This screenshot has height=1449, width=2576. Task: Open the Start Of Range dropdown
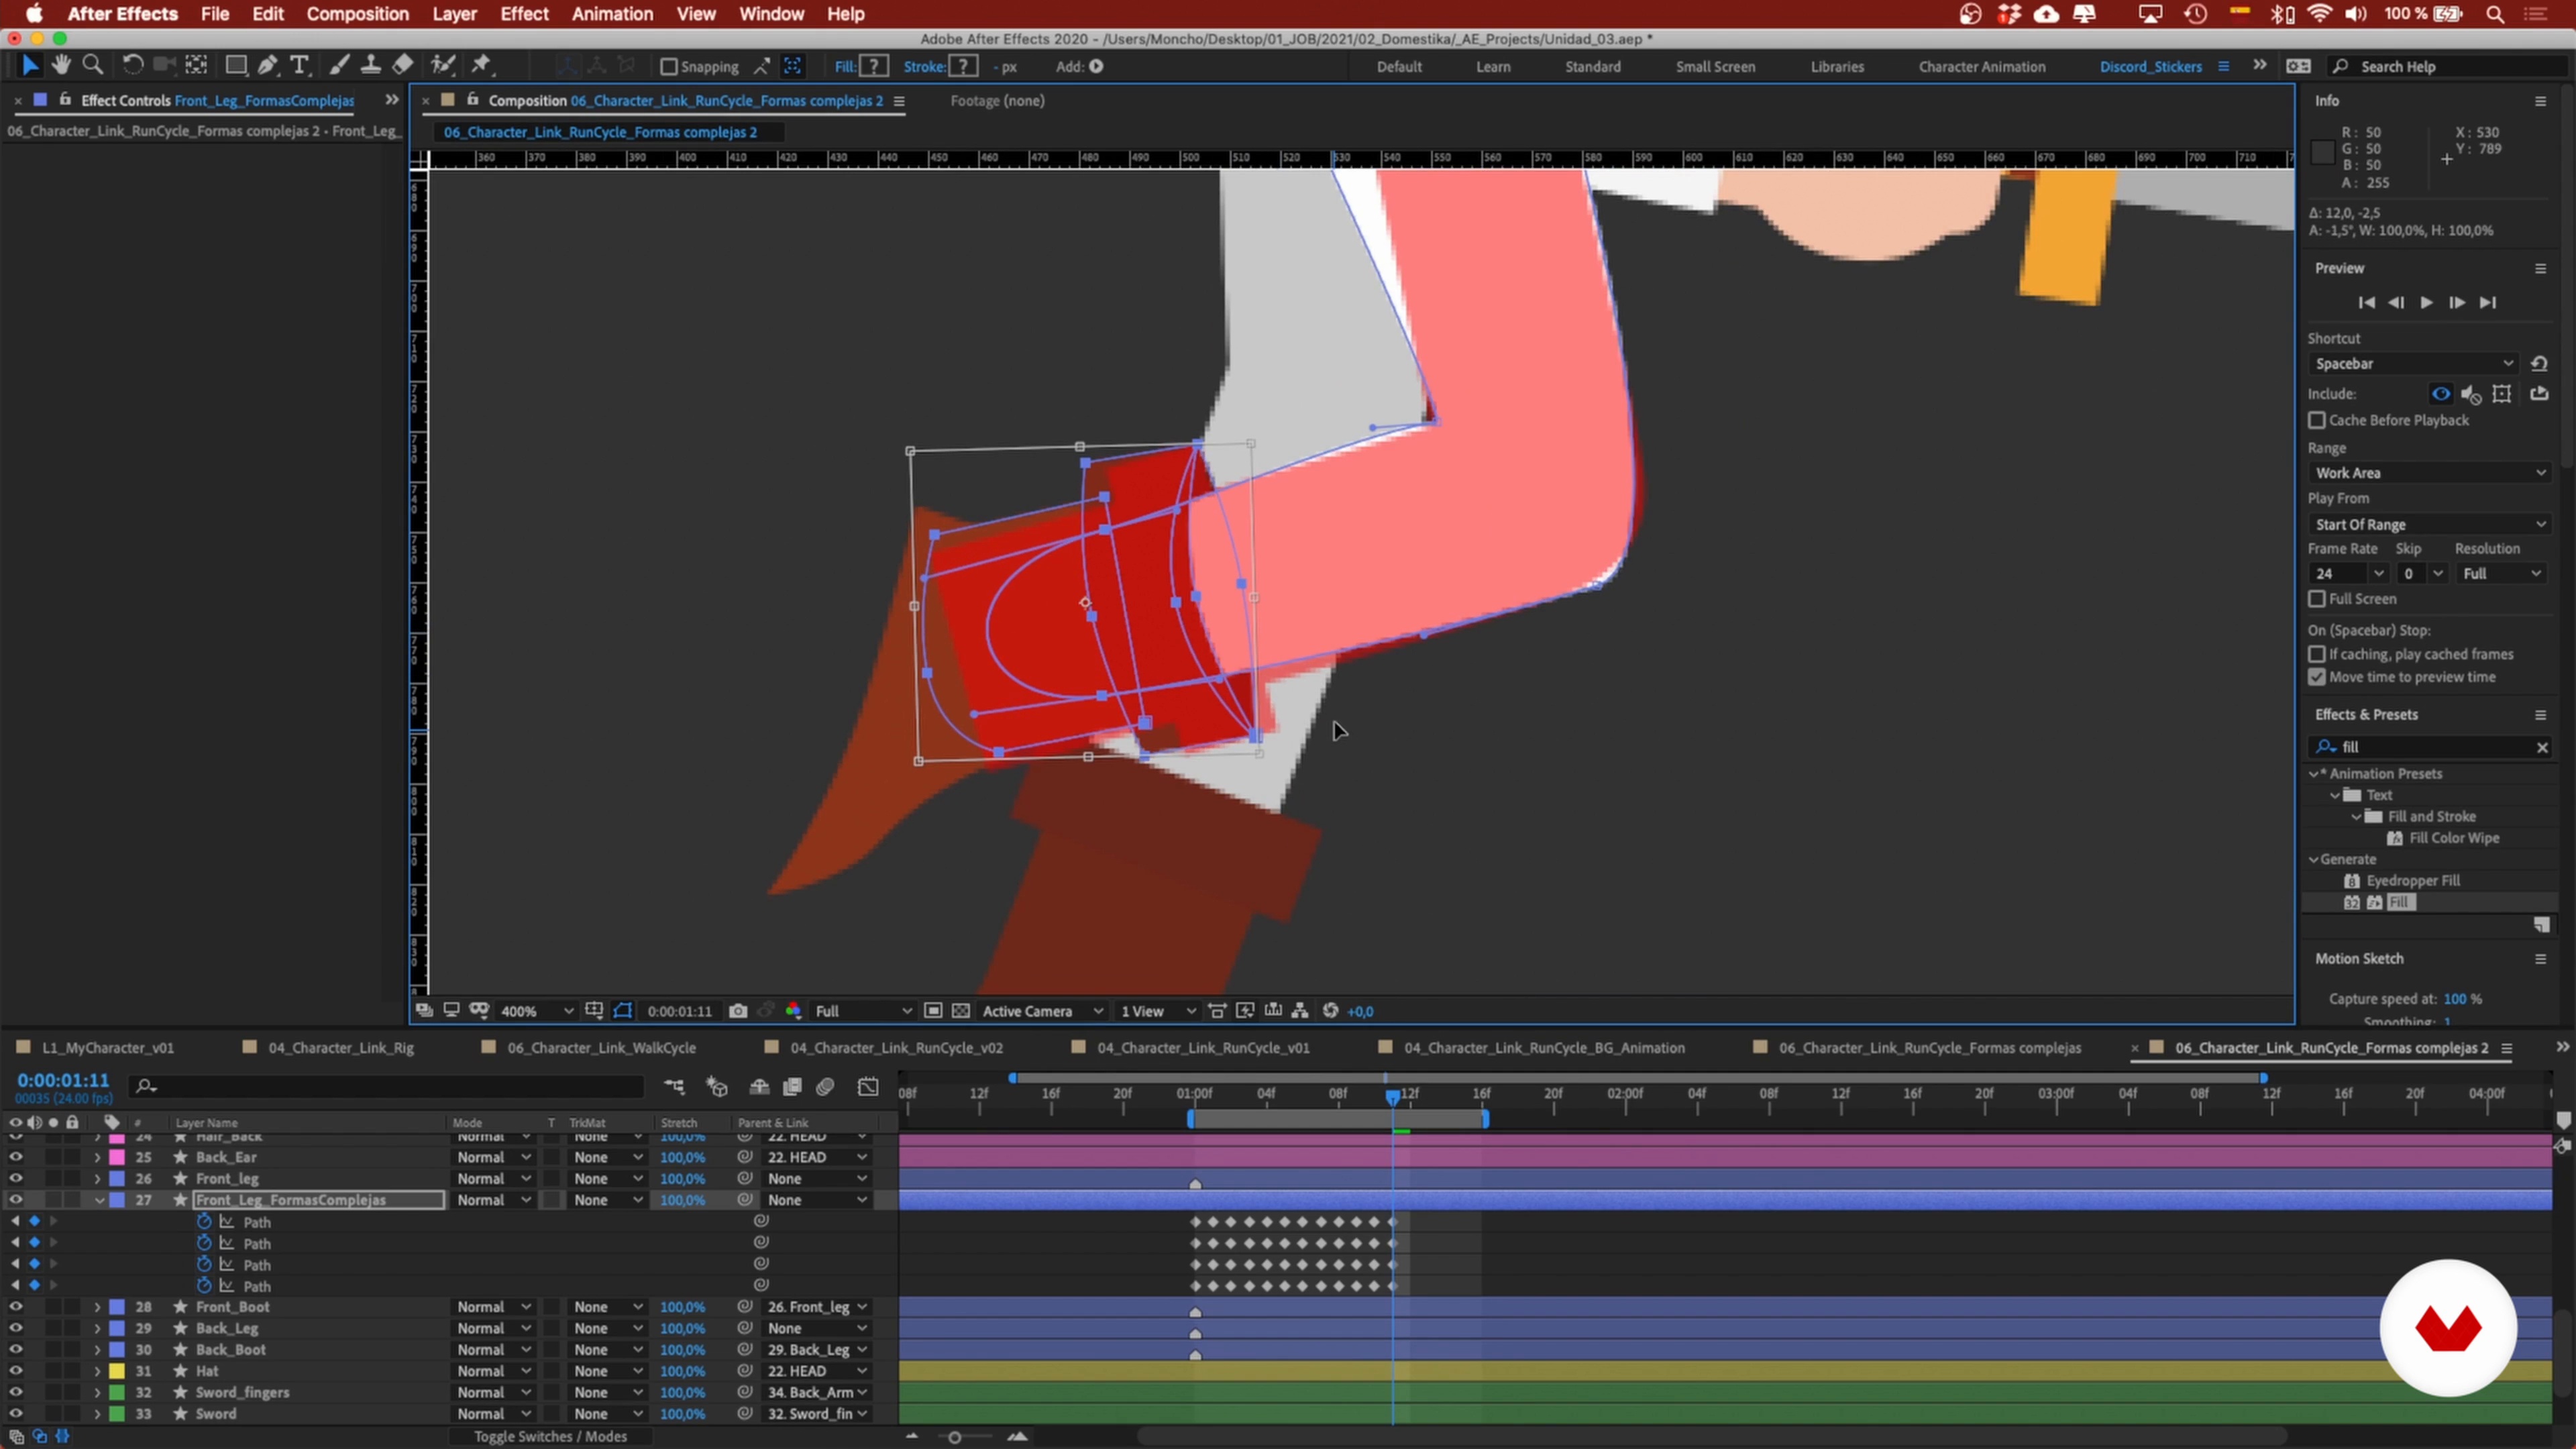point(2430,524)
